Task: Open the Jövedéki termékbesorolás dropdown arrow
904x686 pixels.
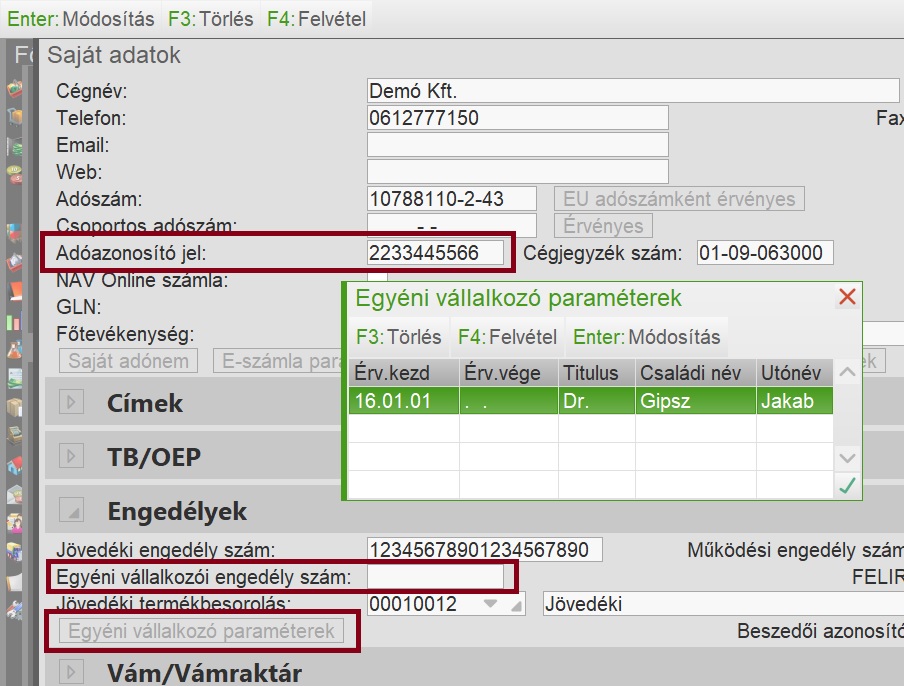Action: [490, 604]
